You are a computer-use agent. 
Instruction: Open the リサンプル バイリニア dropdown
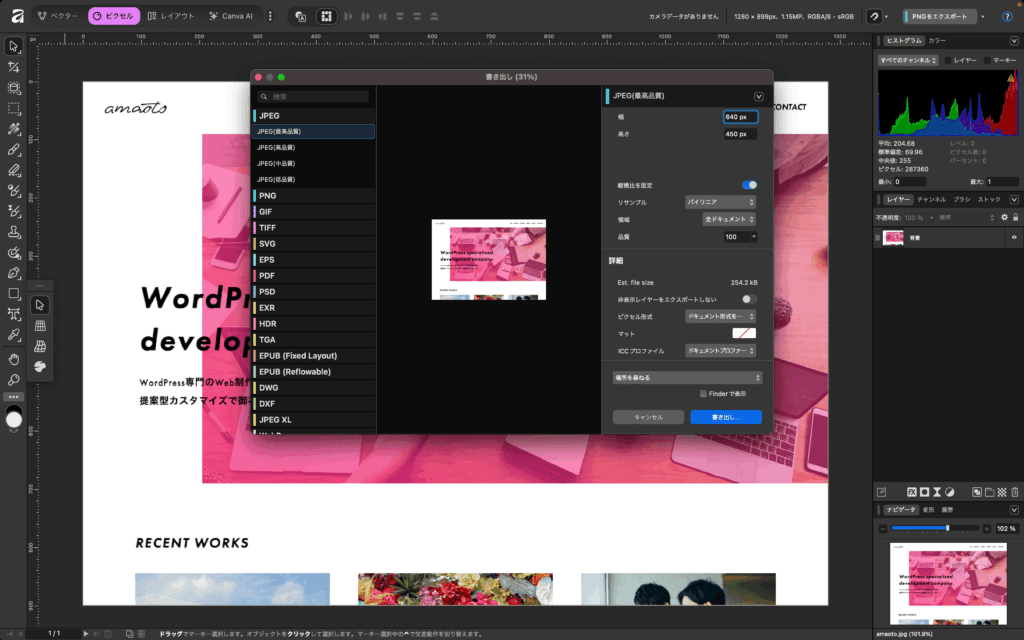click(720, 202)
